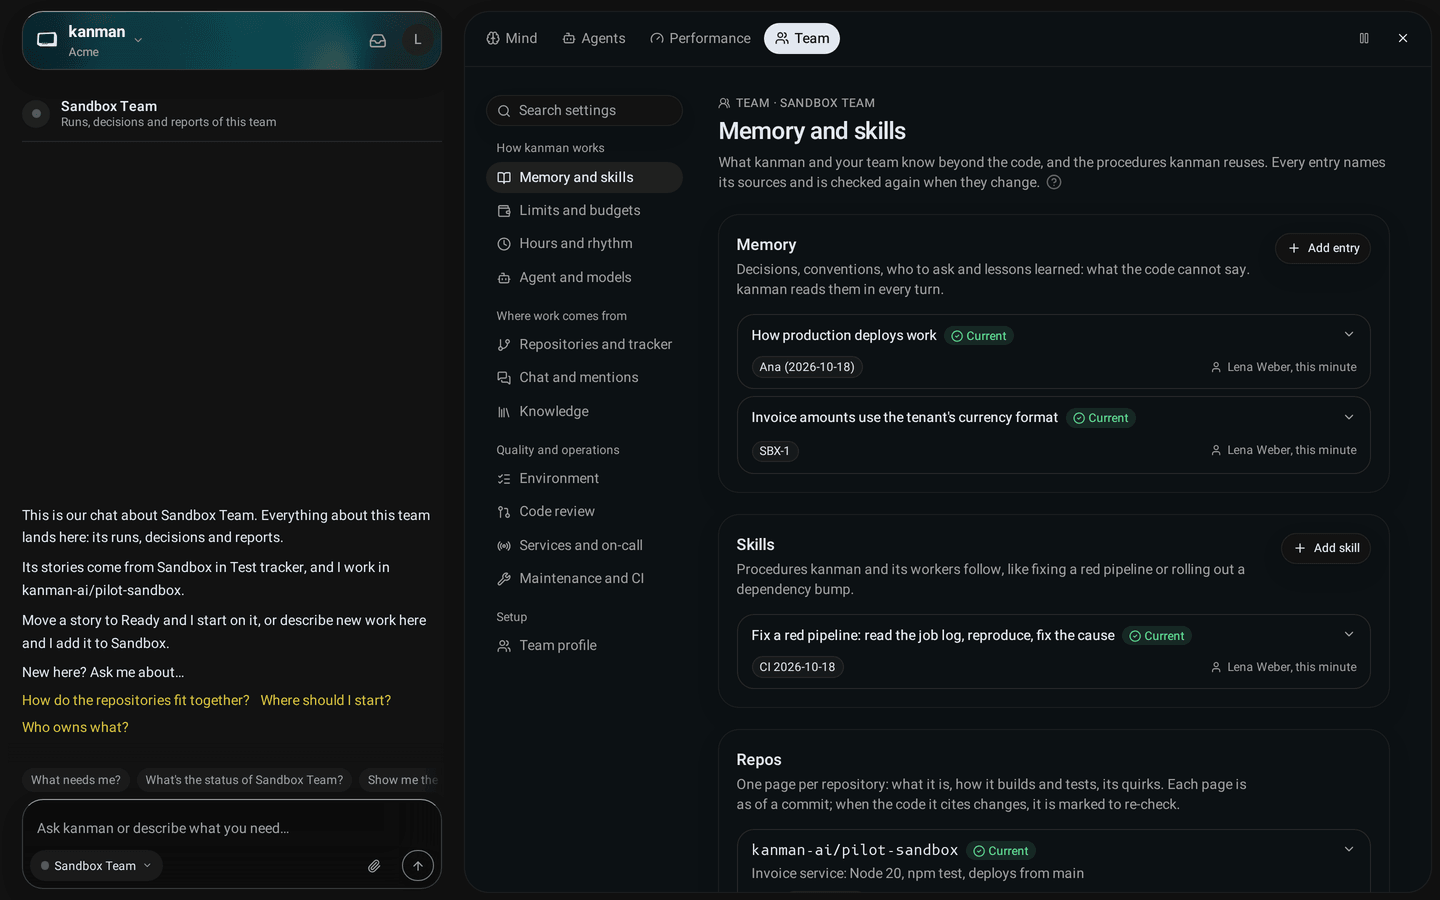Open Environment settings
Viewport: 1440px width, 900px height.
coord(584,478)
